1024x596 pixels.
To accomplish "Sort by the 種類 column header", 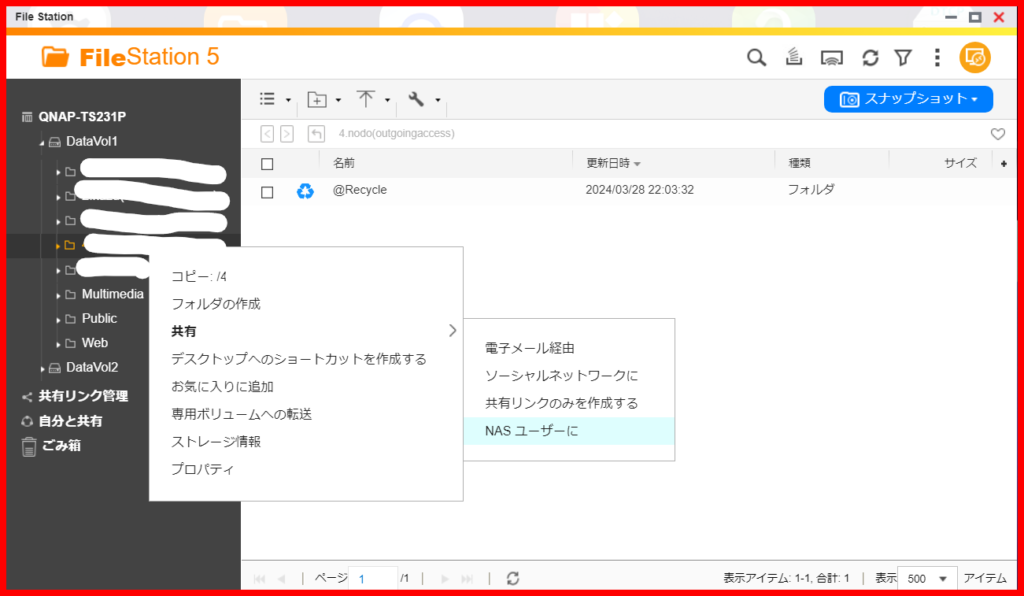I will pyautogui.click(x=799, y=163).
